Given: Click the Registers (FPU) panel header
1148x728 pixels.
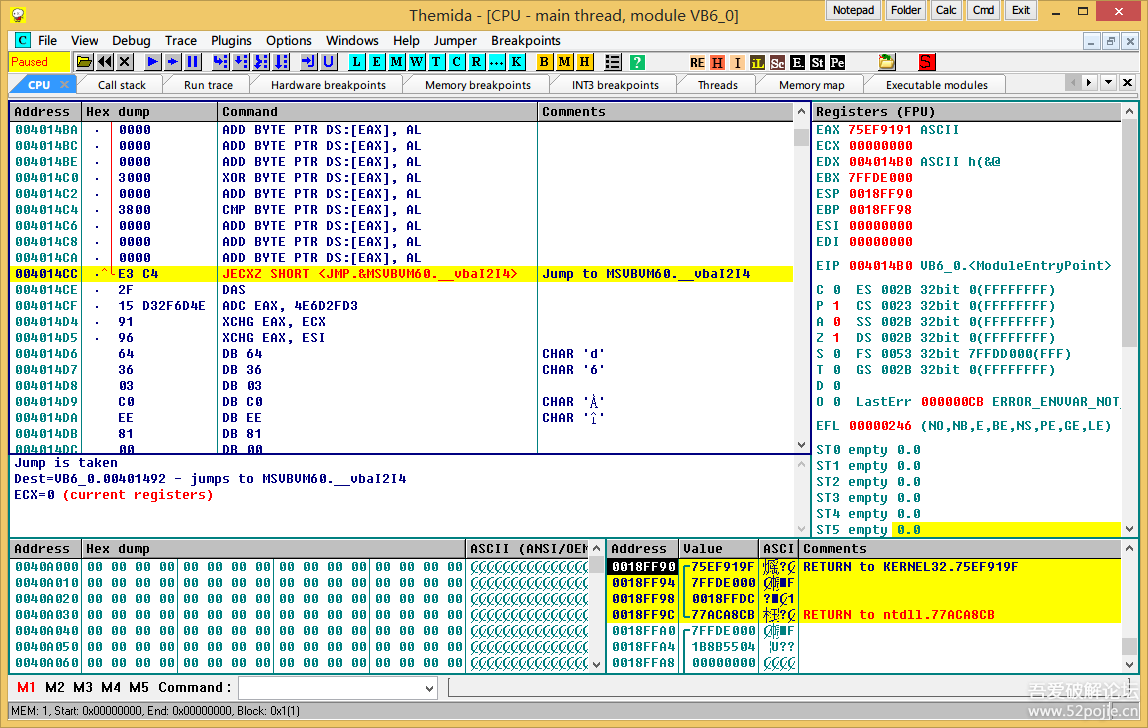Looking at the screenshot, I should point(967,111).
